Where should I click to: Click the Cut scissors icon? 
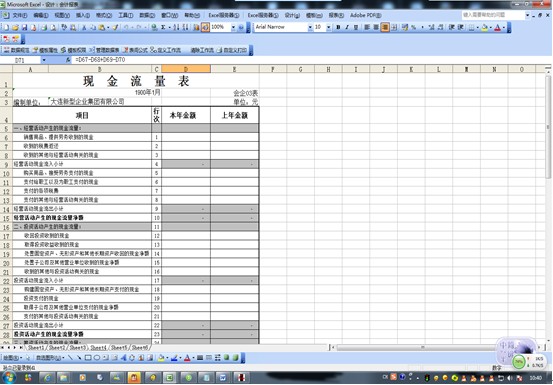(84, 28)
